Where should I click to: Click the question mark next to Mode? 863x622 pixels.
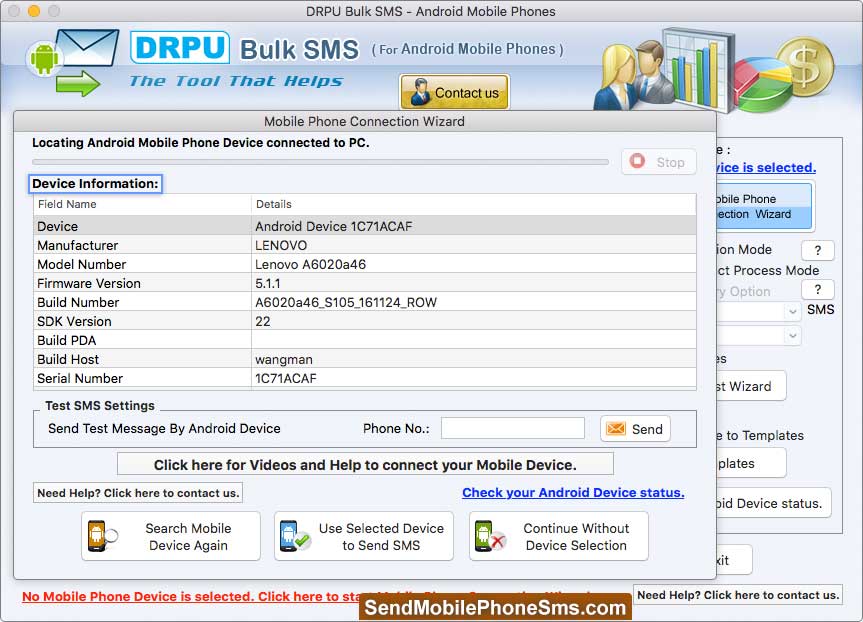tap(817, 250)
